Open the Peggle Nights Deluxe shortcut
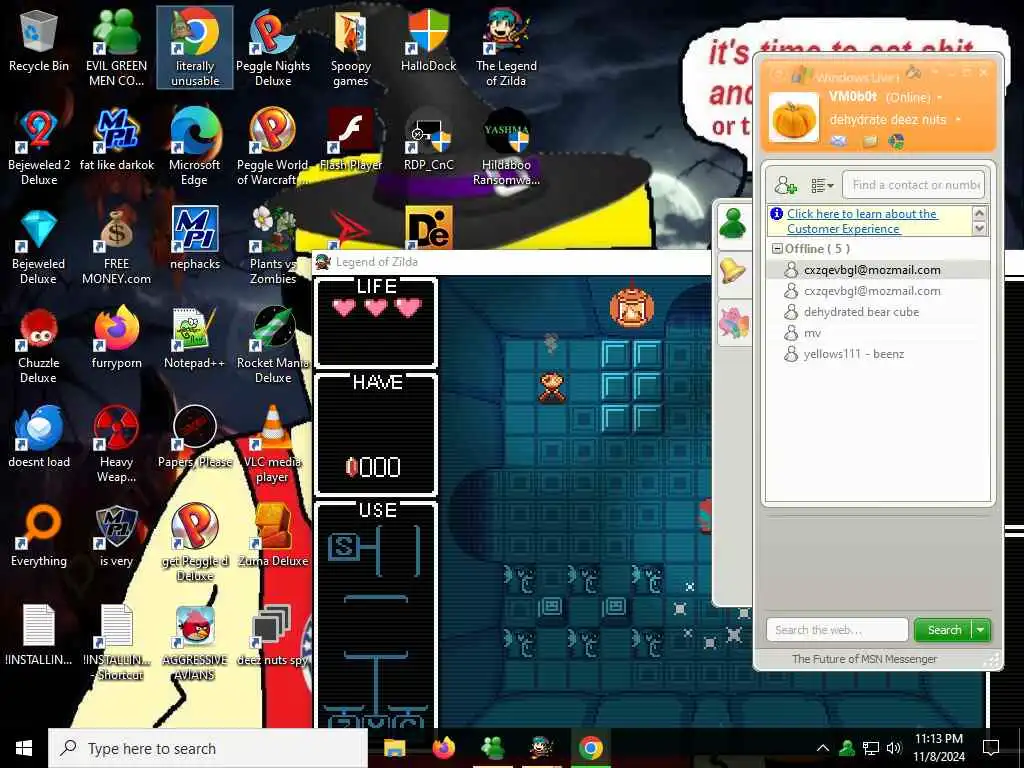 coord(273,47)
